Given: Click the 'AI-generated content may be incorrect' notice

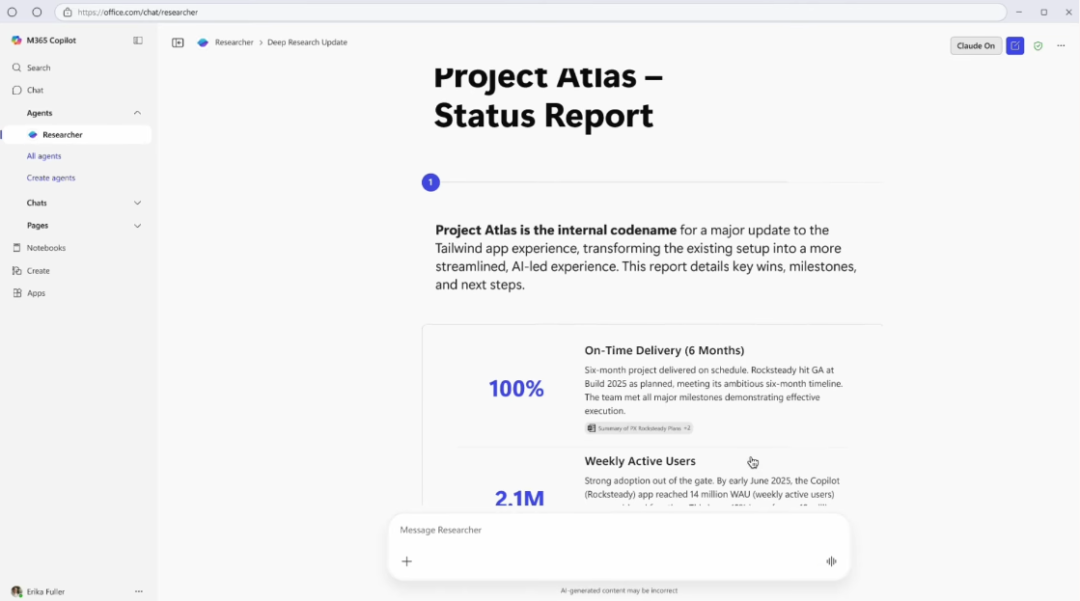Looking at the screenshot, I should click(619, 591).
